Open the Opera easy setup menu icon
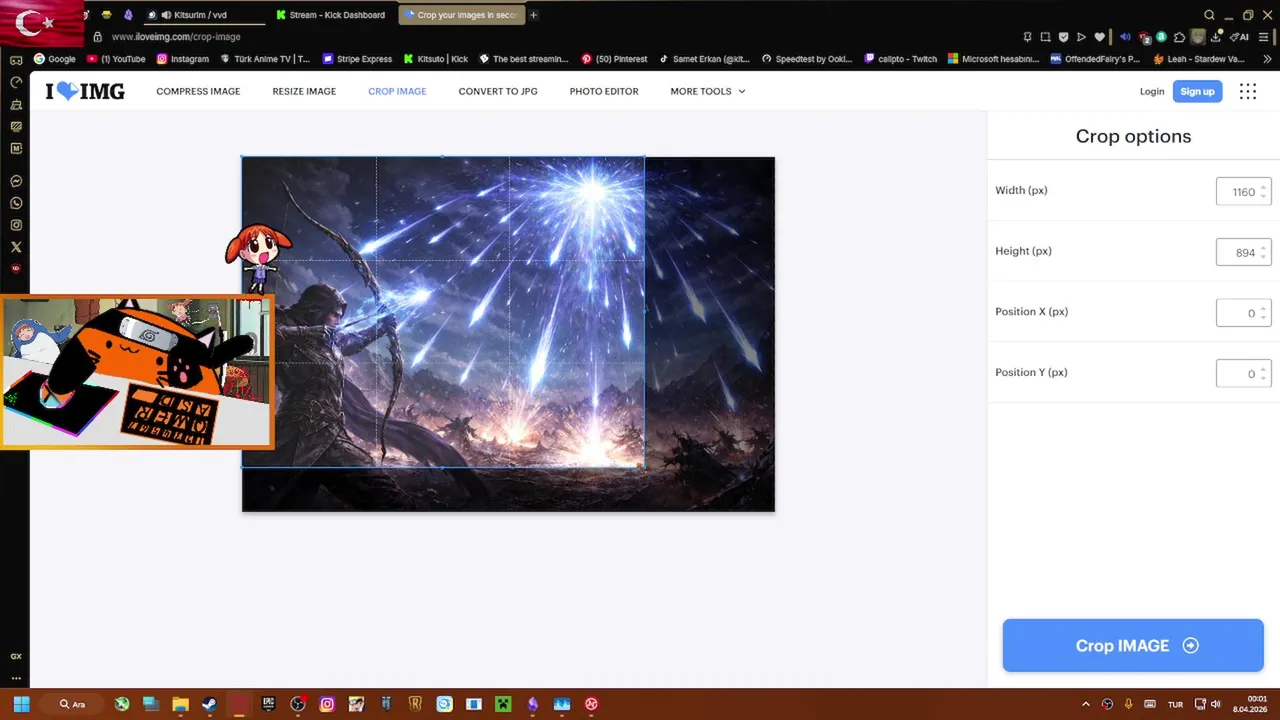This screenshot has height=720, width=1280. [x=1263, y=37]
